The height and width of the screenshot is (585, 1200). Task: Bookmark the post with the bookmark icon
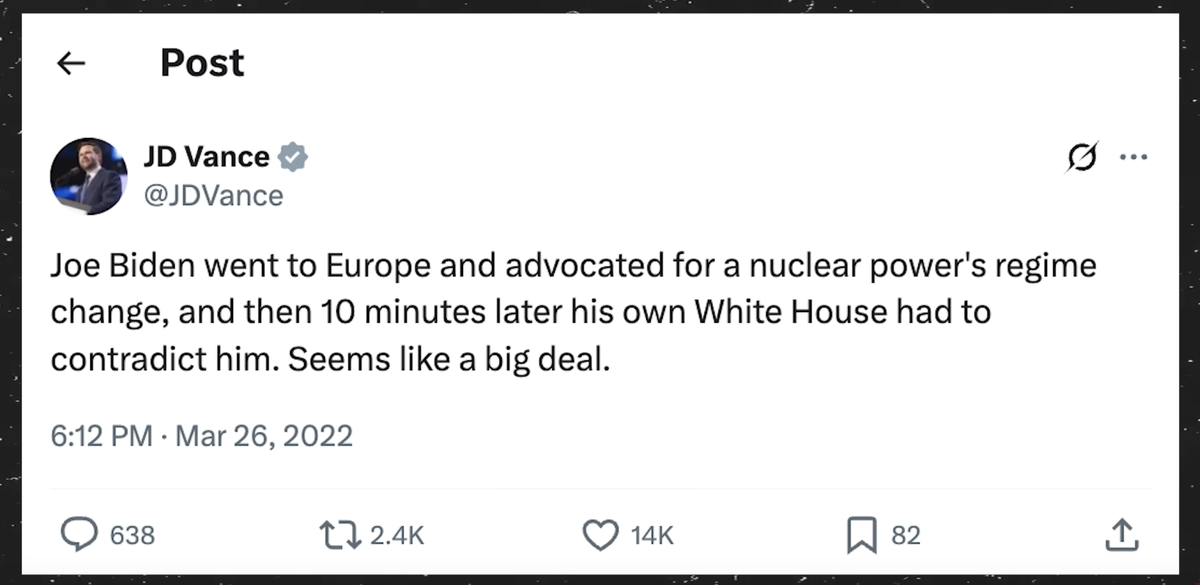(861, 535)
